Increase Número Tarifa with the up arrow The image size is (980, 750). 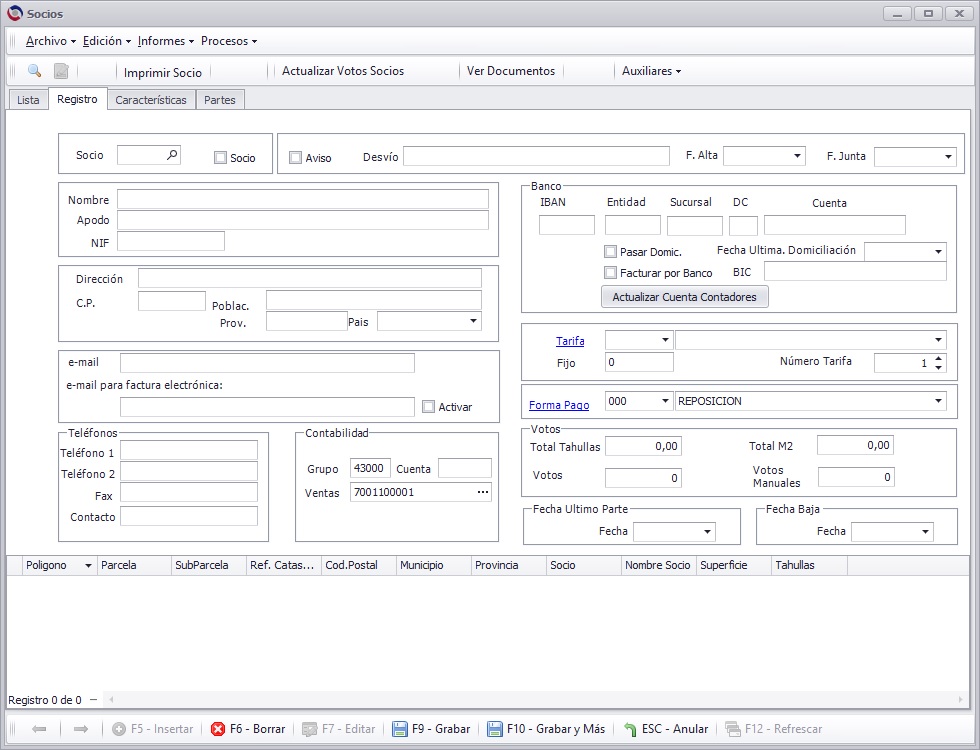[939, 359]
